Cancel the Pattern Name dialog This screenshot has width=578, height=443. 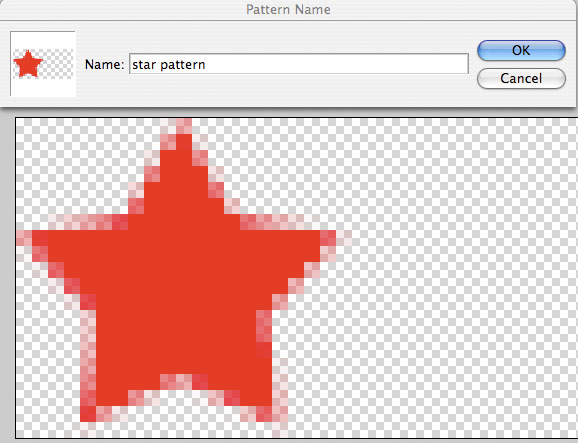pyautogui.click(x=521, y=79)
